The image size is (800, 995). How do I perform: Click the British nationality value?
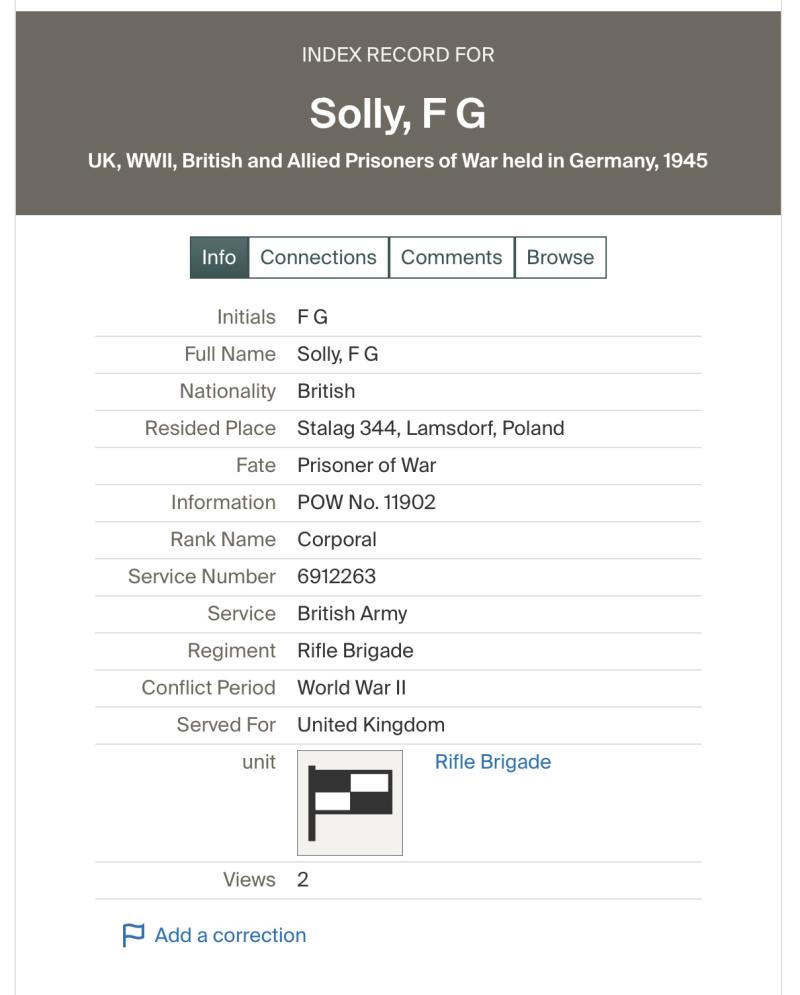326,391
